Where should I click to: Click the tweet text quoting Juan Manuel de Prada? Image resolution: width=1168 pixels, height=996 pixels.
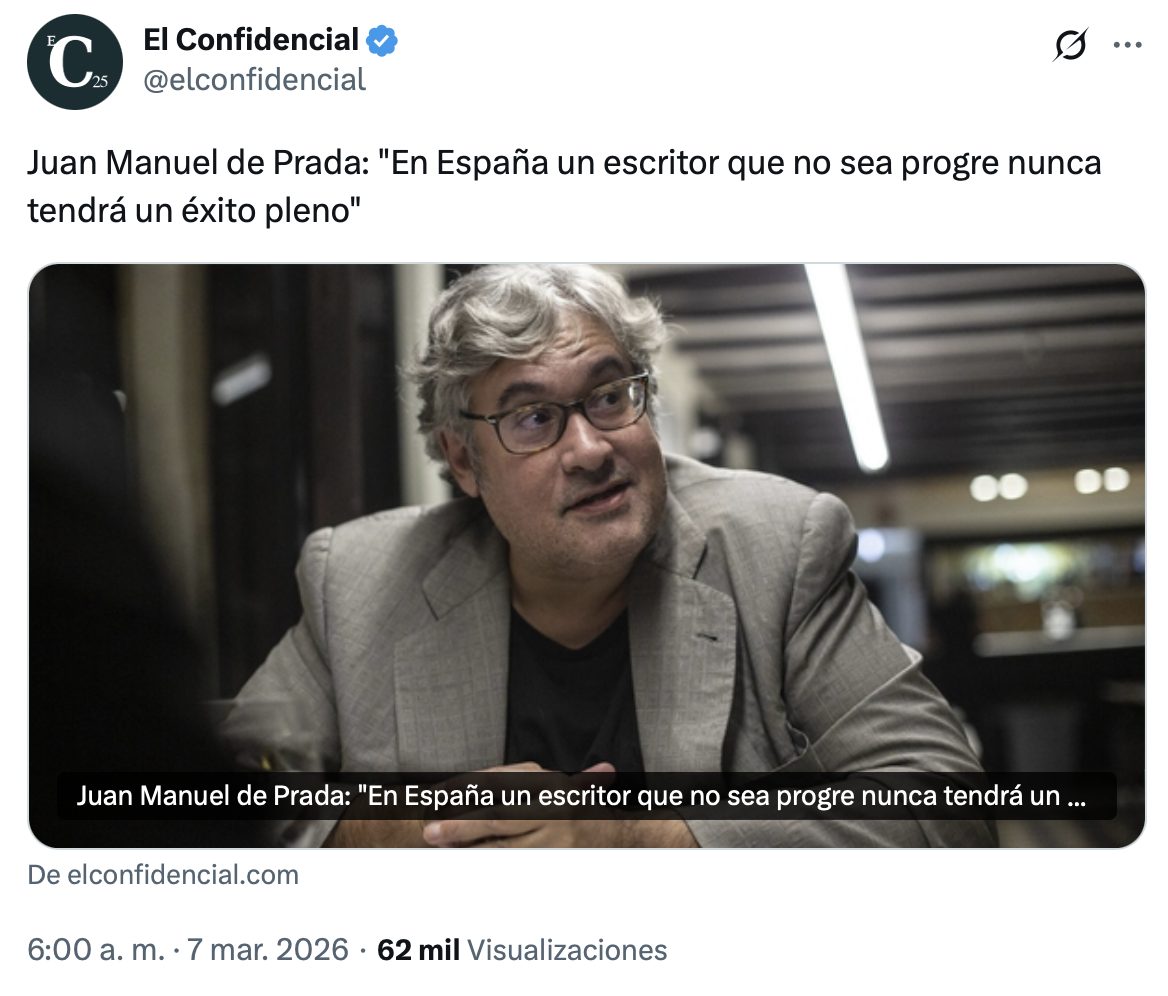coord(564,186)
